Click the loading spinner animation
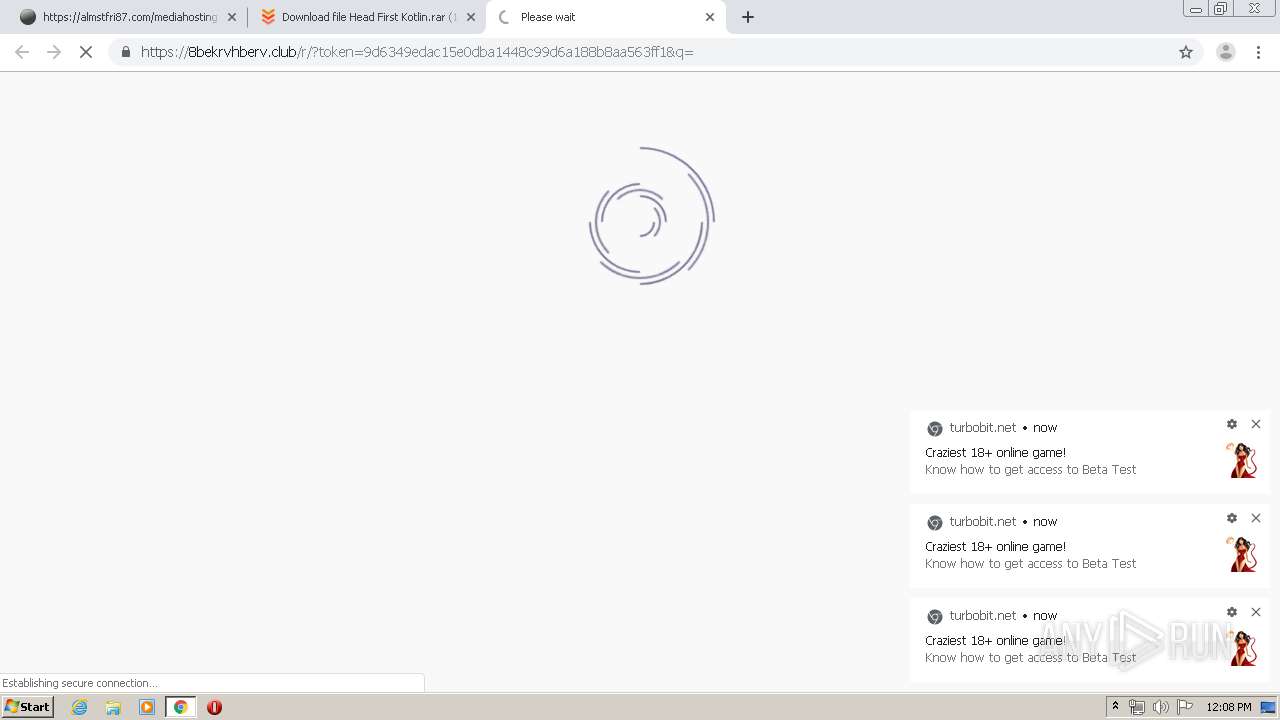1280x720 pixels. tap(651, 216)
